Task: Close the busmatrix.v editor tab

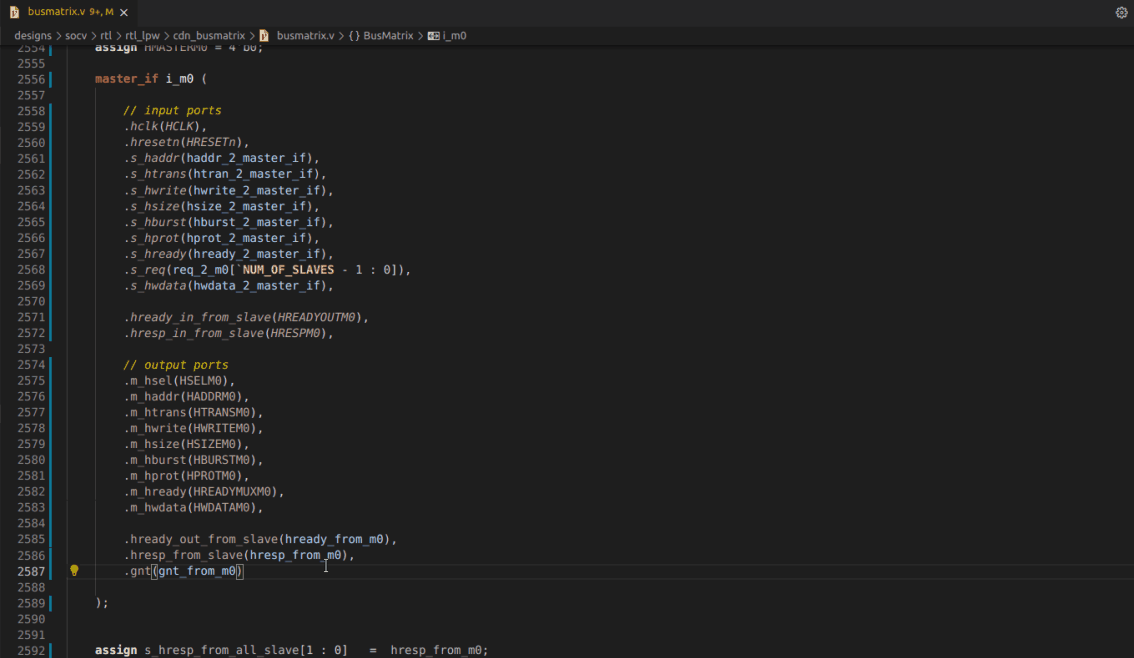Action: click(x=123, y=13)
